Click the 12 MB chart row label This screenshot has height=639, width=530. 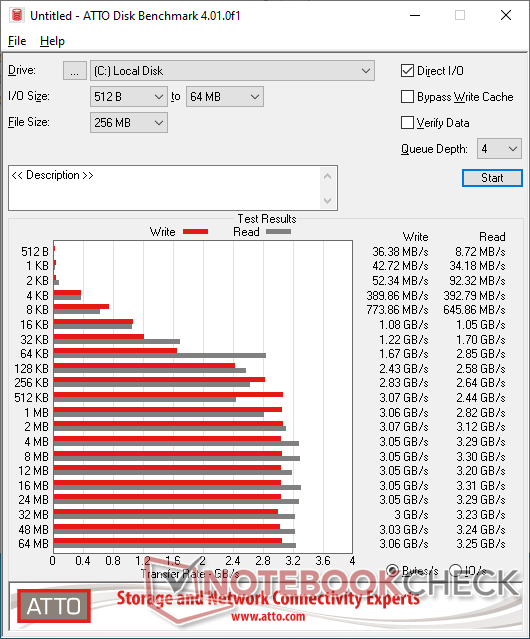(33, 471)
